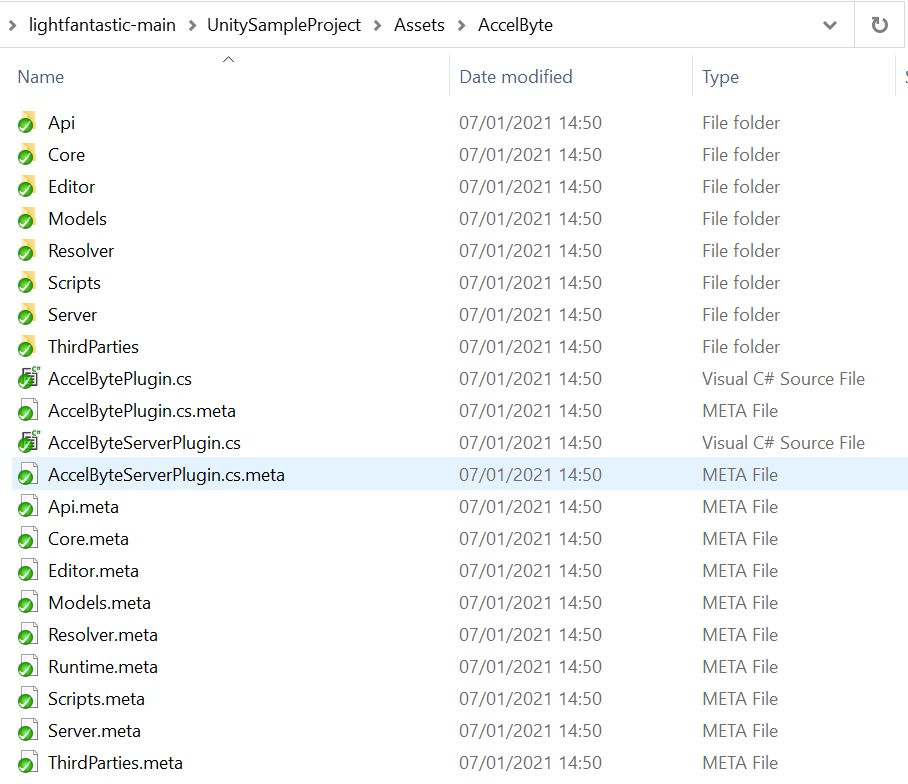This screenshot has height=784, width=908.
Task: Click the Models.meta file icon
Action: 27,603
